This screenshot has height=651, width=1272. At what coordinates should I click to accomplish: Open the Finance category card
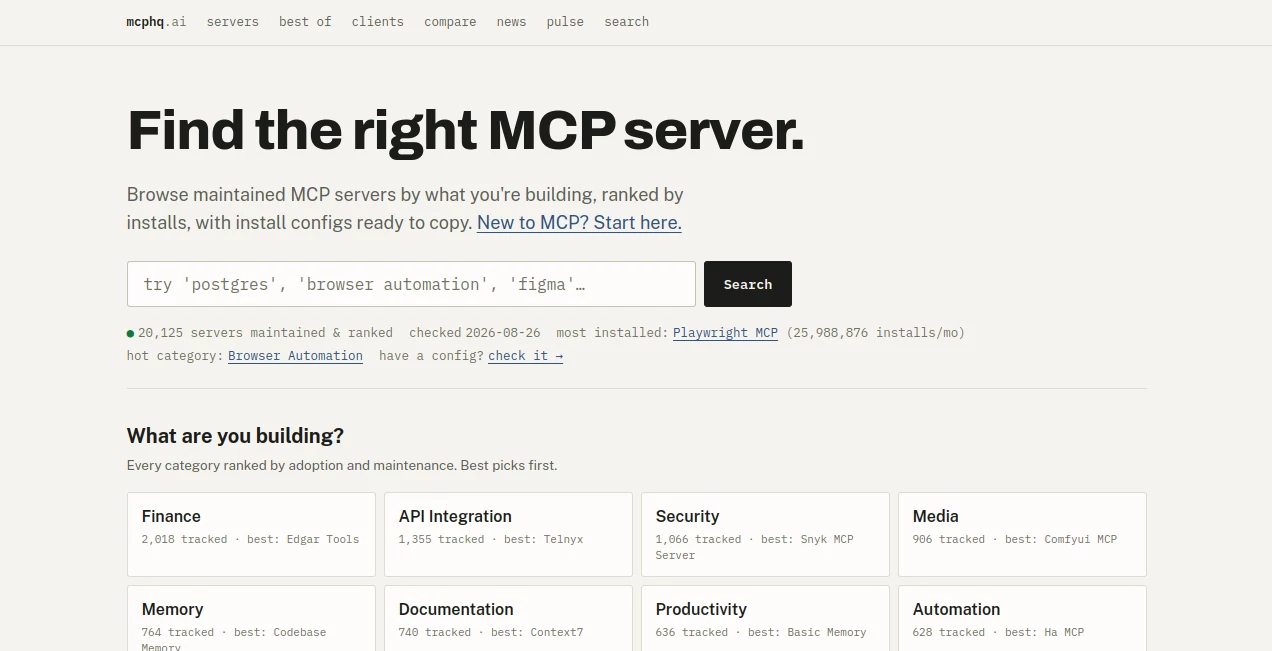pyautogui.click(x=251, y=534)
